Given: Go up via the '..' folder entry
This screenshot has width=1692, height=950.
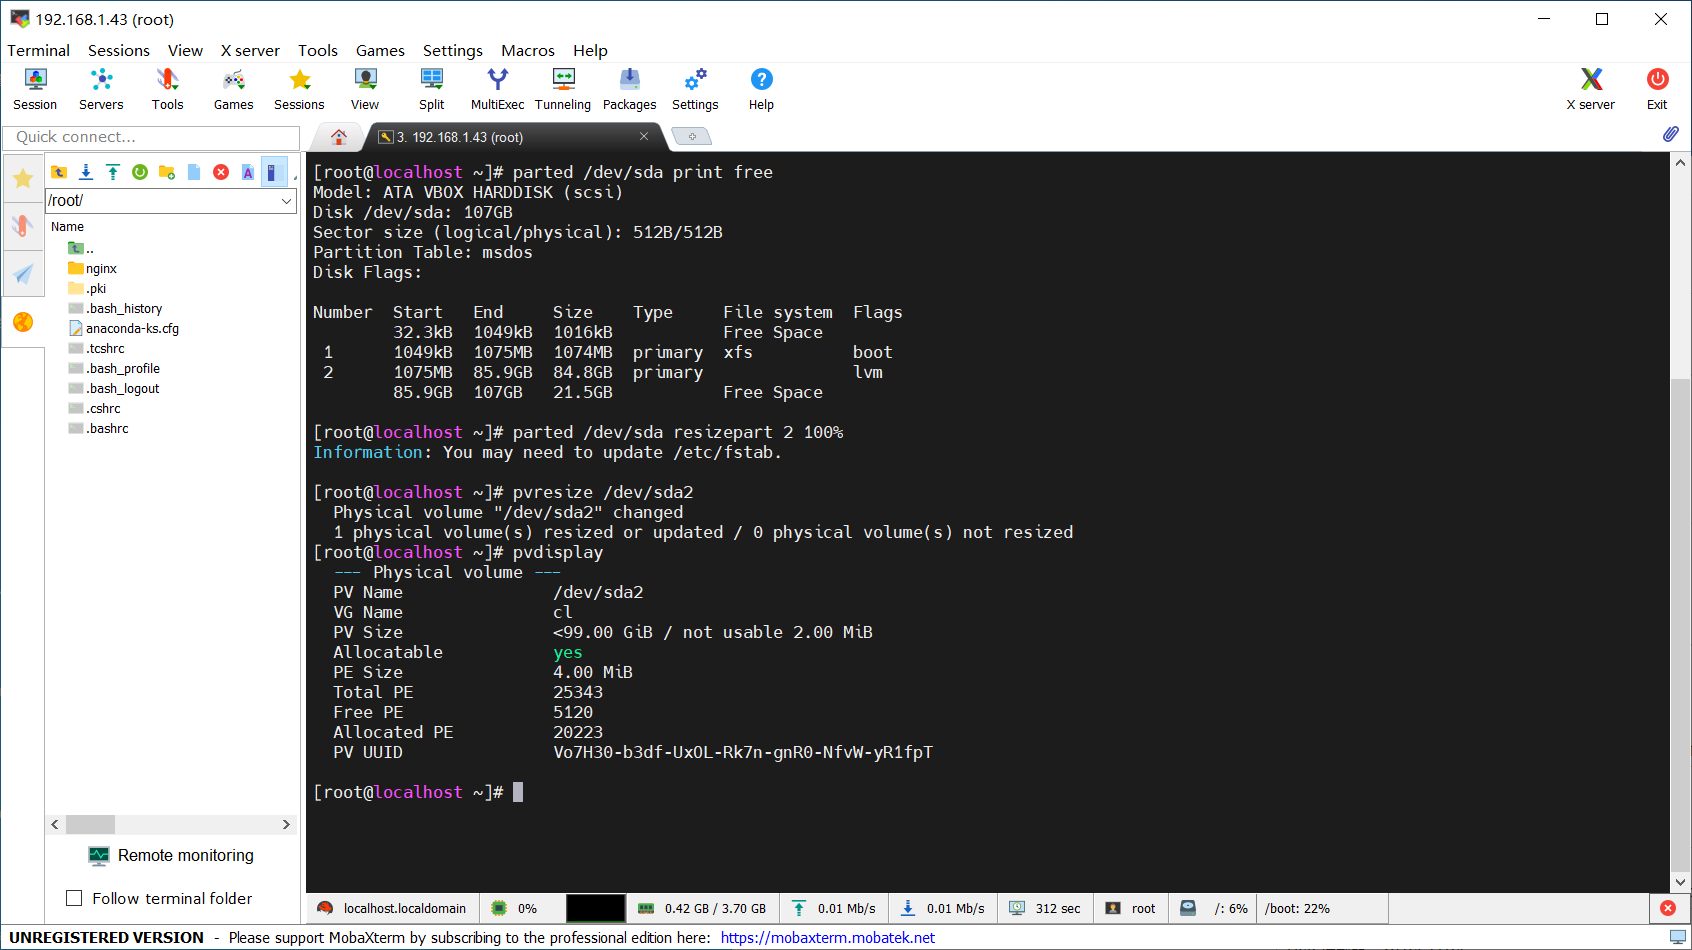Looking at the screenshot, I should click(x=81, y=248).
